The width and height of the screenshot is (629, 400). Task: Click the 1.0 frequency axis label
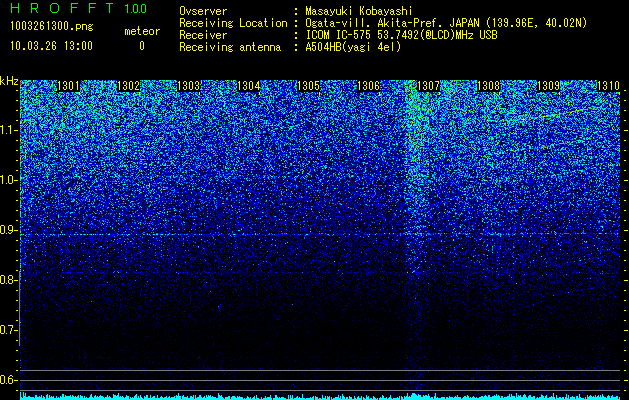tap(8, 180)
